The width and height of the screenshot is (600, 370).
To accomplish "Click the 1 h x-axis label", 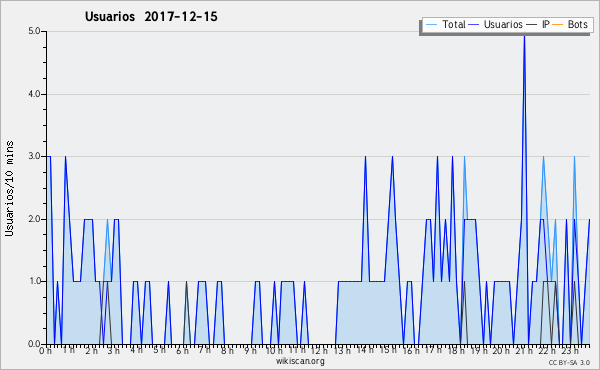I will coord(69,350).
